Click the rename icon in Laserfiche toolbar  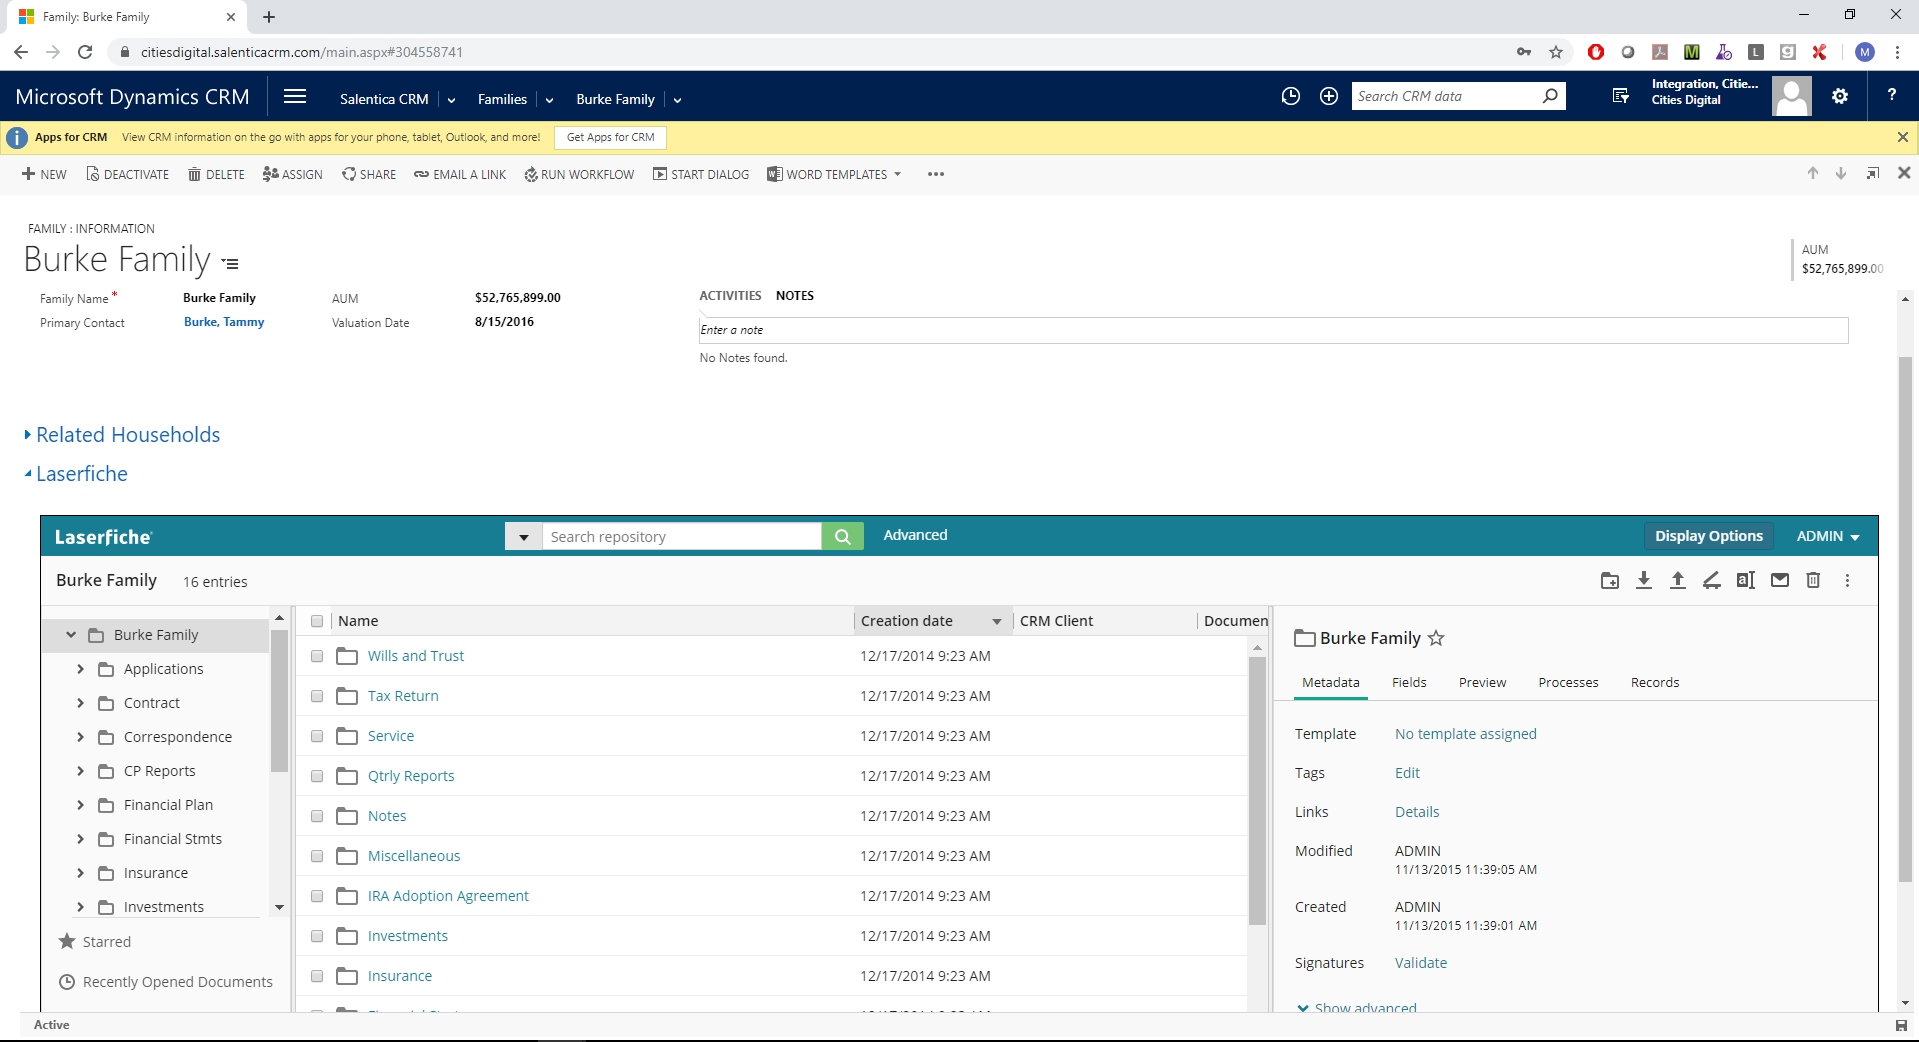(x=1746, y=580)
